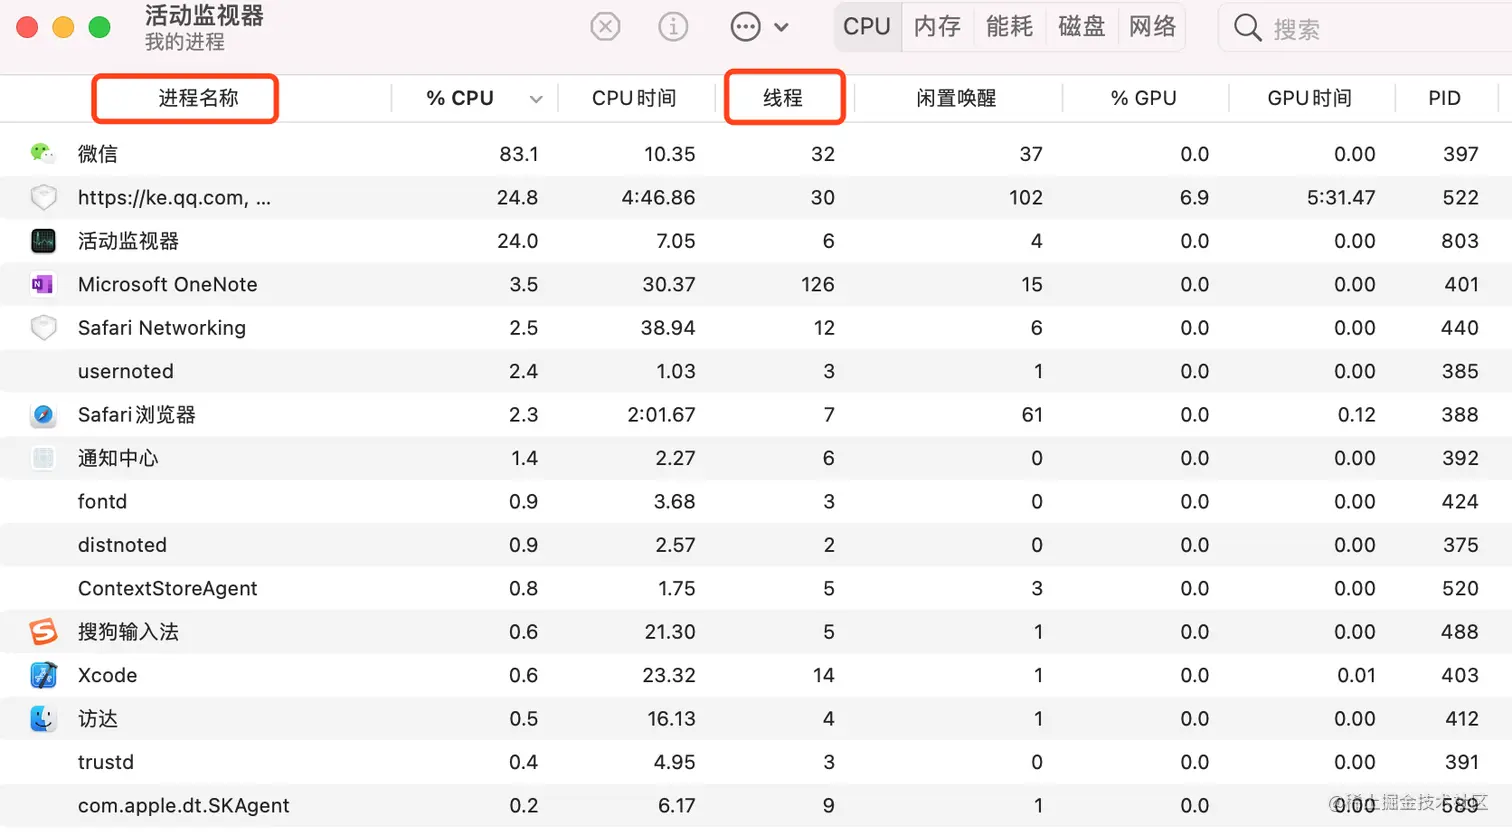This screenshot has height=836, width=1512.
Task: Switch to the 网络 tab
Action: click(x=1152, y=26)
